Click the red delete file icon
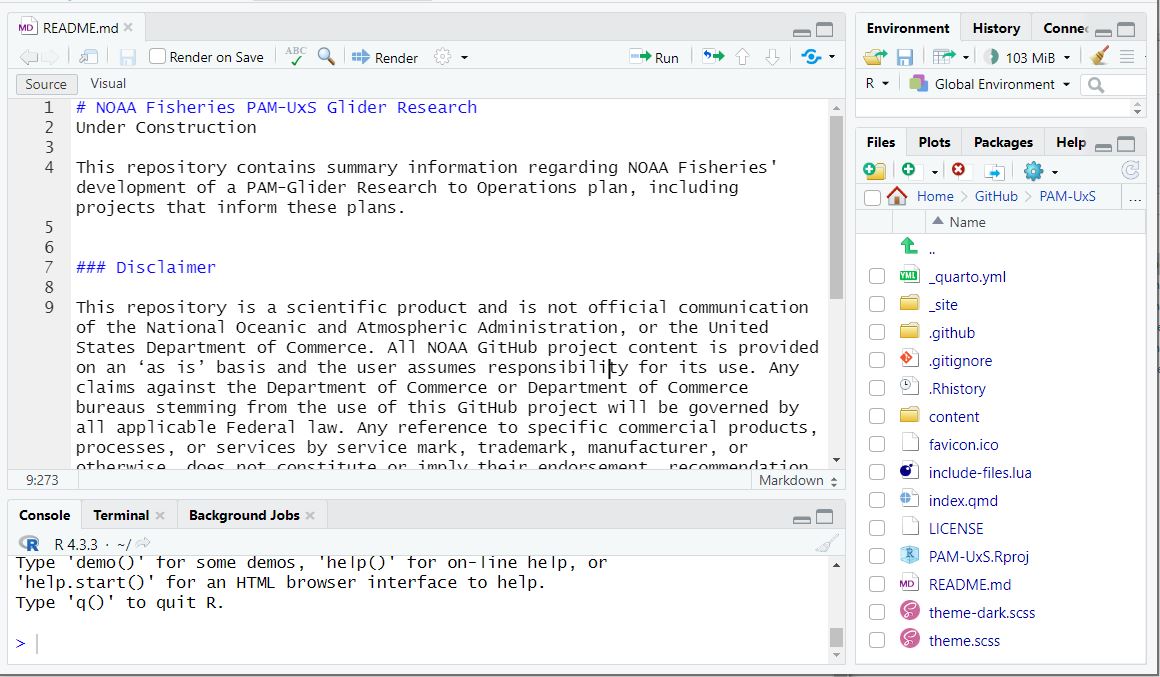This screenshot has height=677, width=1160. (x=959, y=171)
